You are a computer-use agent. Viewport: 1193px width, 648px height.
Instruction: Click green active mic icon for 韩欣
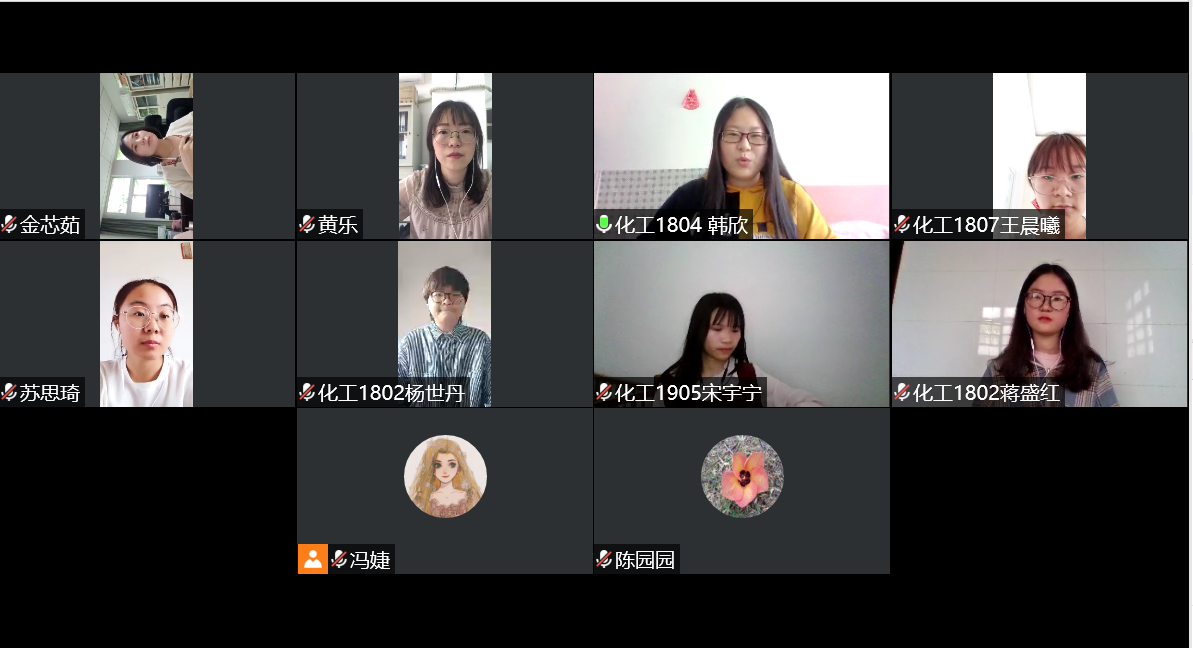click(604, 224)
